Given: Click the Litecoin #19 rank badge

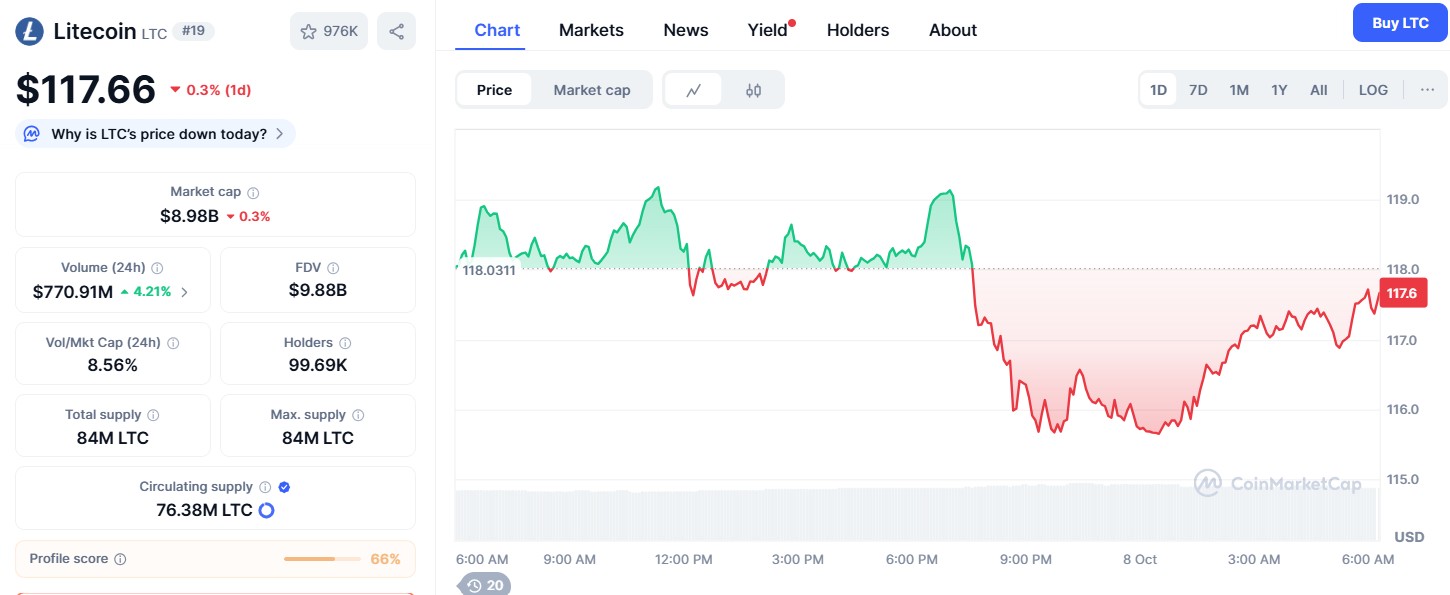Looking at the screenshot, I should coord(193,31).
